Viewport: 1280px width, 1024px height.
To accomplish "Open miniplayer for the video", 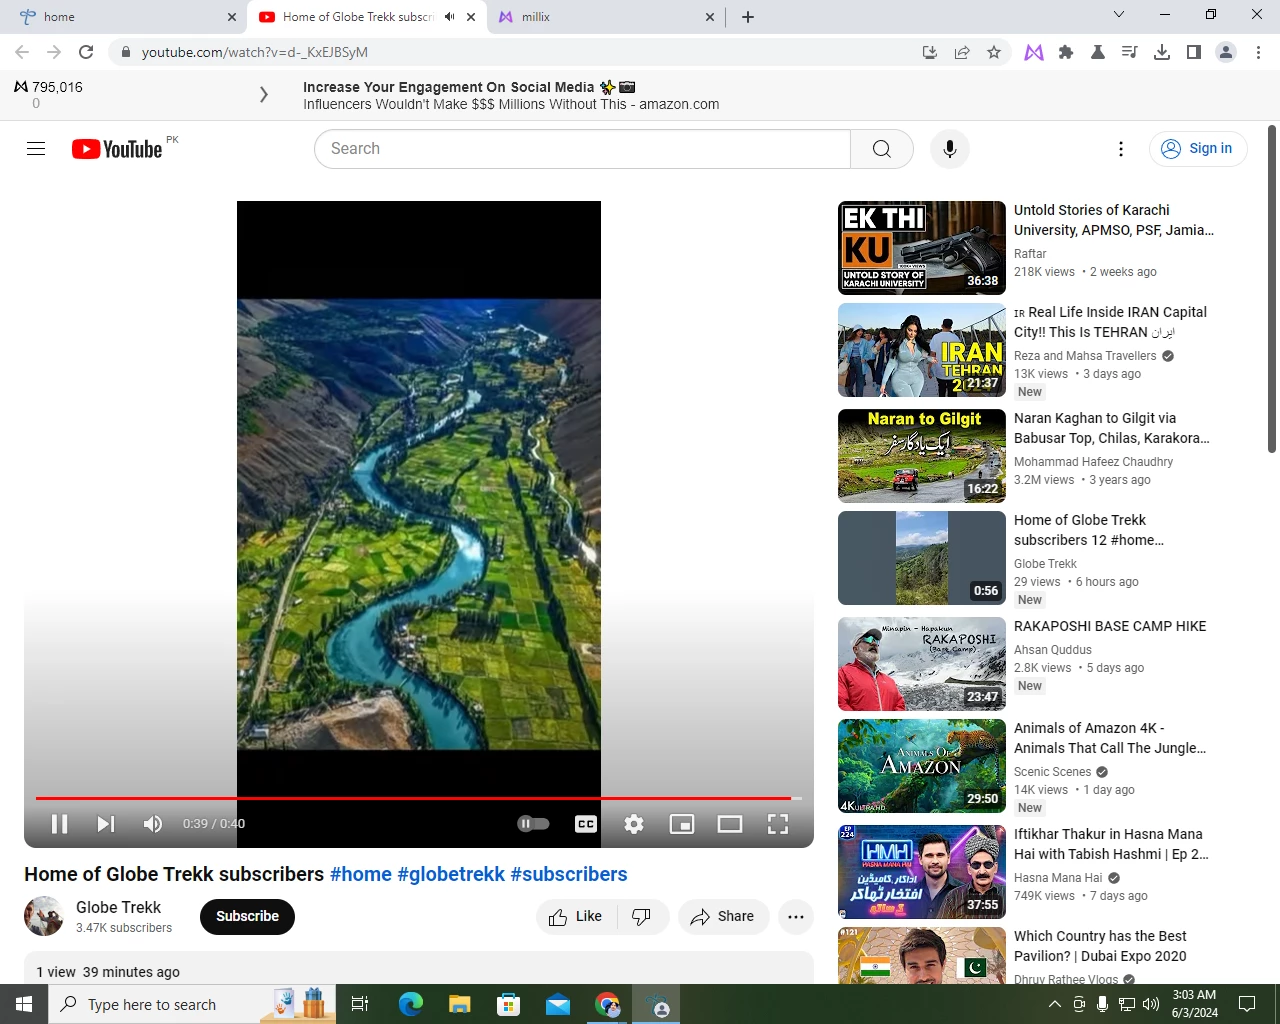I will (x=682, y=824).
